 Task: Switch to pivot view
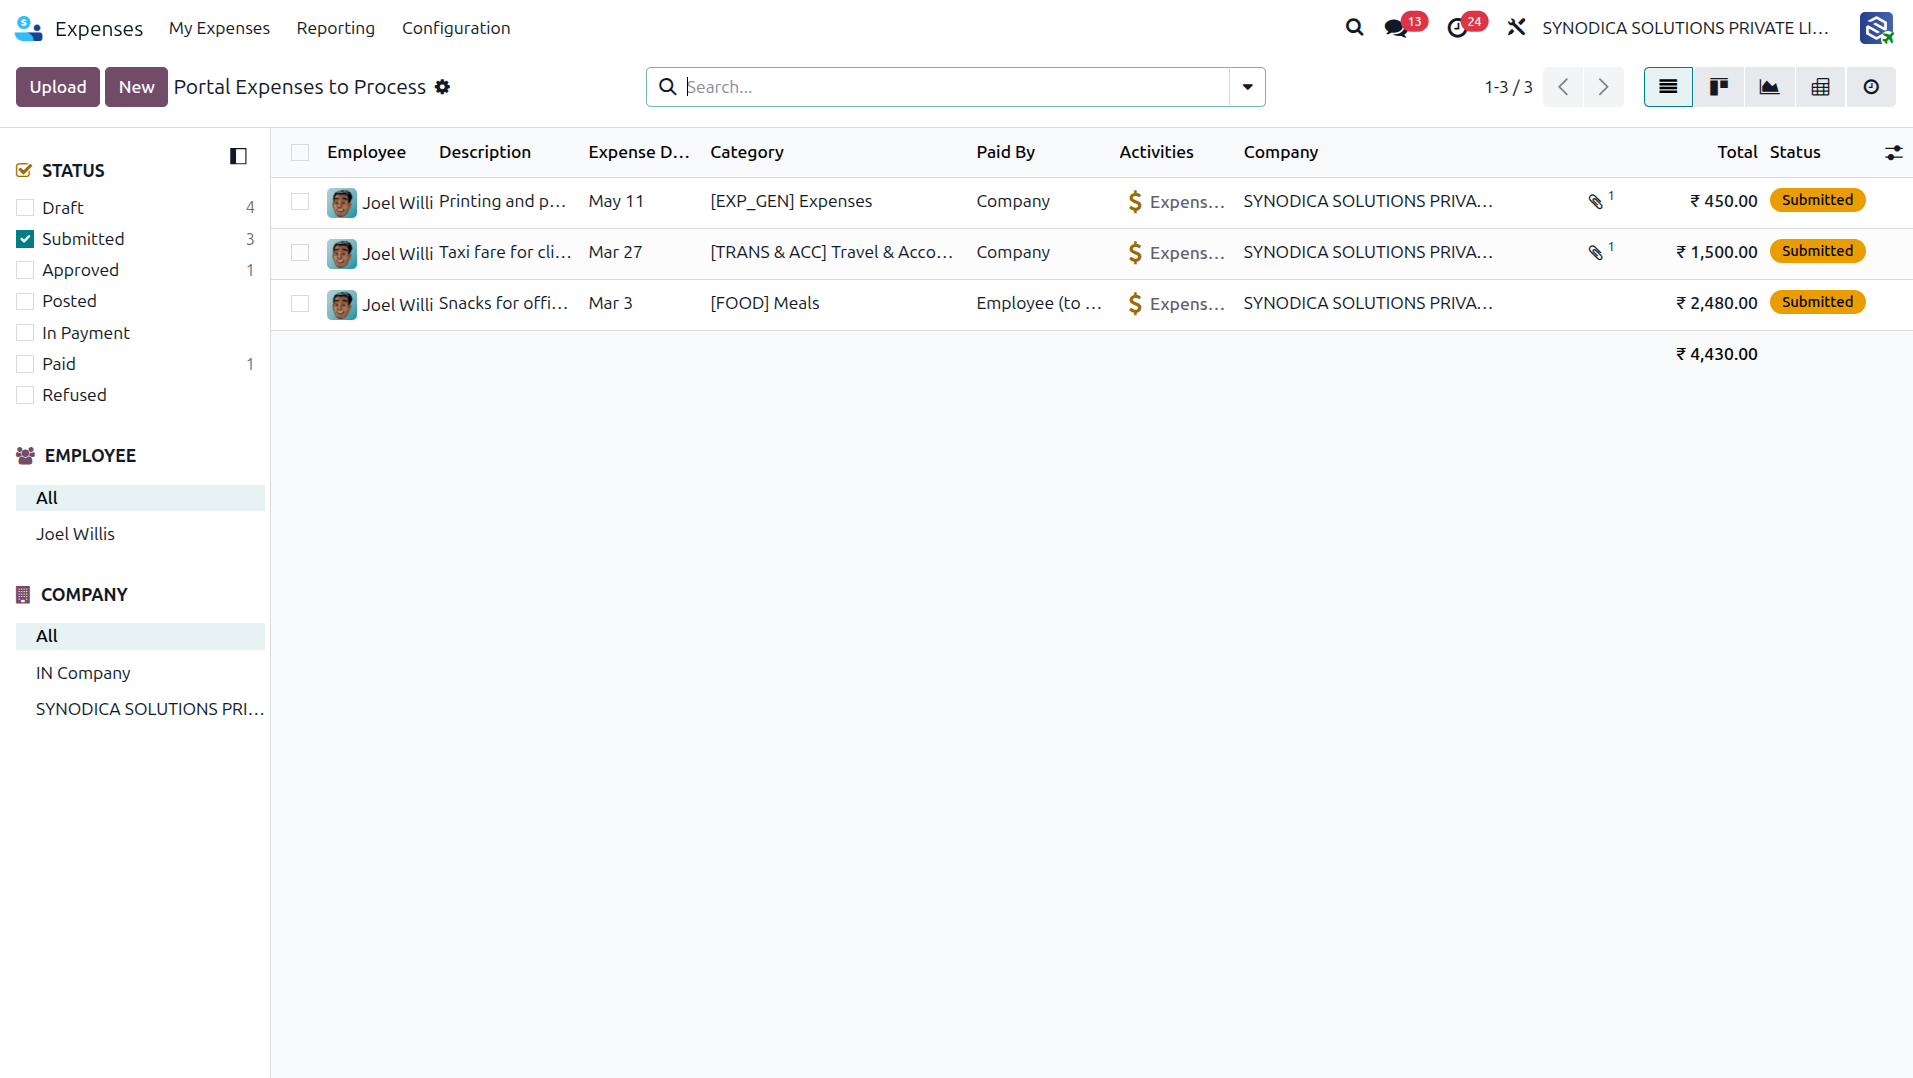point(1821,87)
